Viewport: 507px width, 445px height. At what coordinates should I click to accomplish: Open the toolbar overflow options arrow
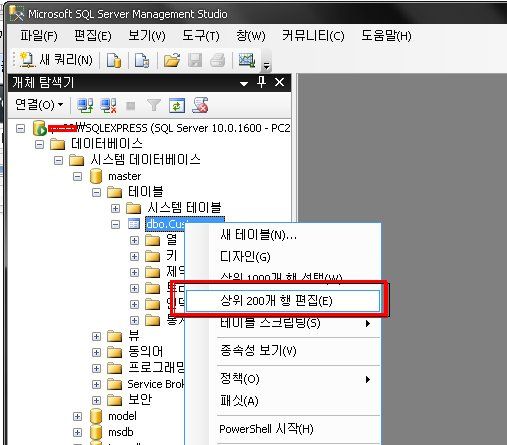point(266,66)
